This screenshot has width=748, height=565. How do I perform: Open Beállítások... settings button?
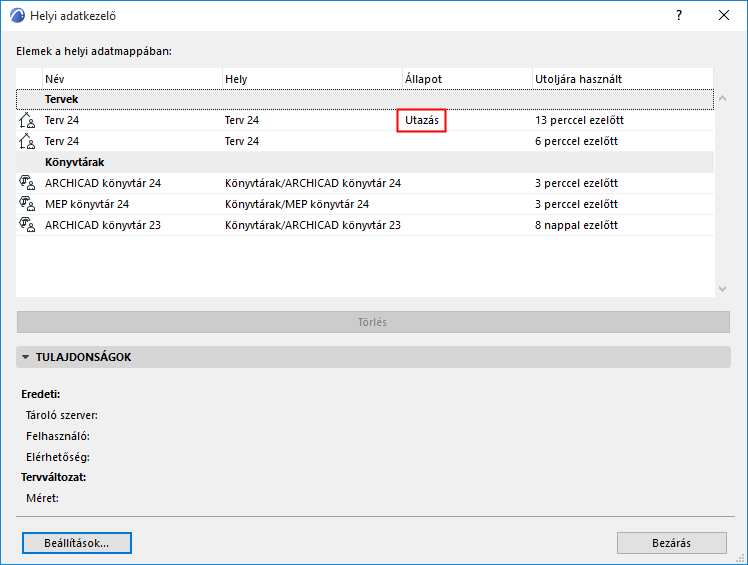[x=77, y=543]
